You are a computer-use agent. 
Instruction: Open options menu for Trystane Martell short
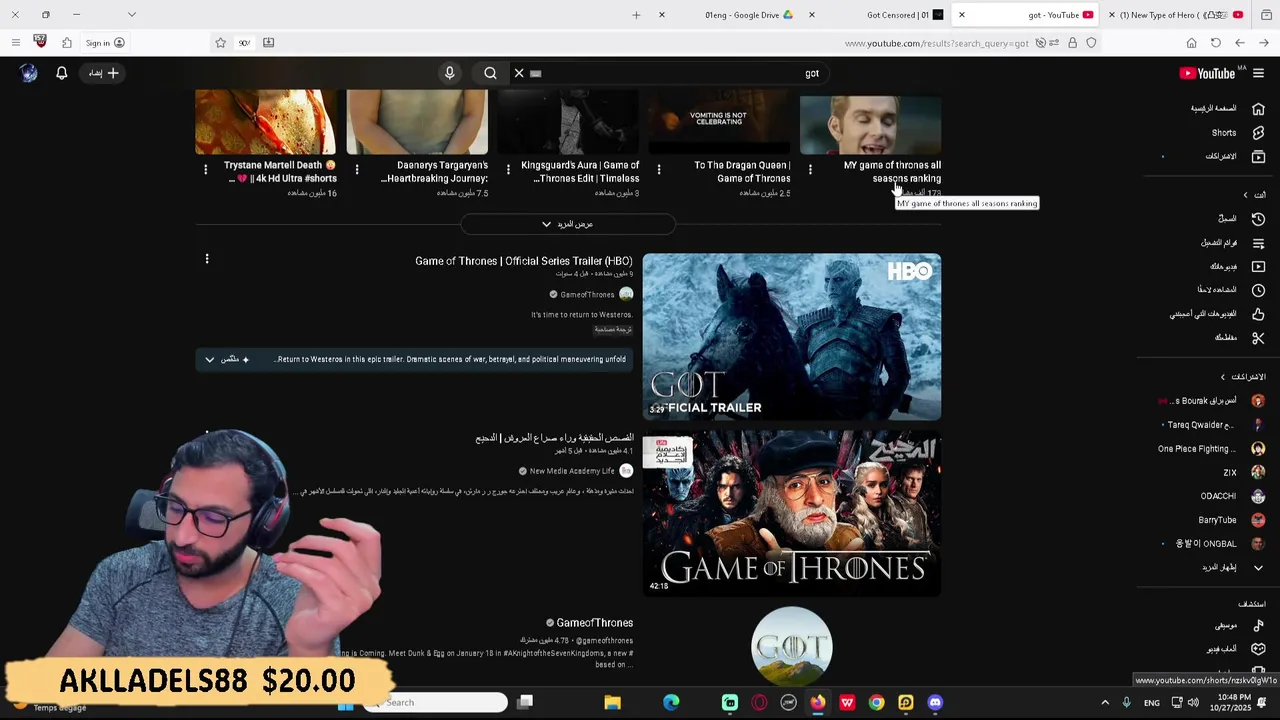click(x=206, y=170)
